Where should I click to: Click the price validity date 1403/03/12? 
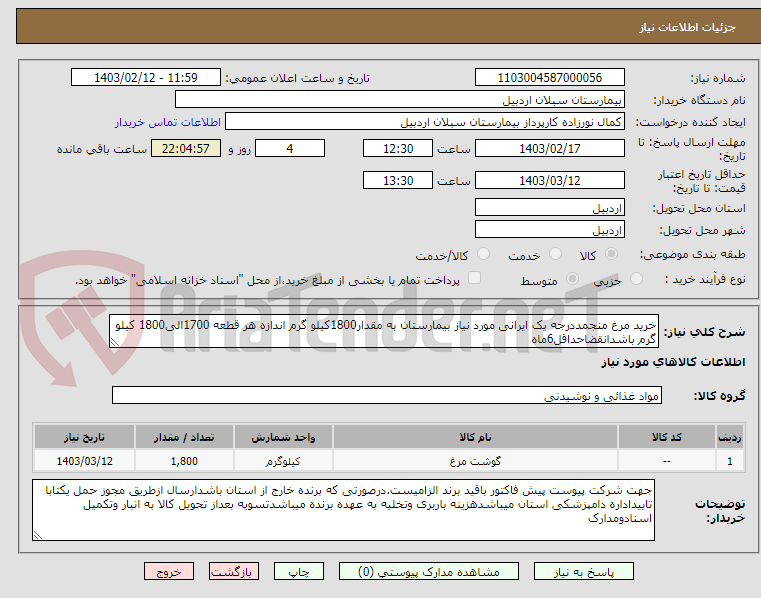(549, 180)
